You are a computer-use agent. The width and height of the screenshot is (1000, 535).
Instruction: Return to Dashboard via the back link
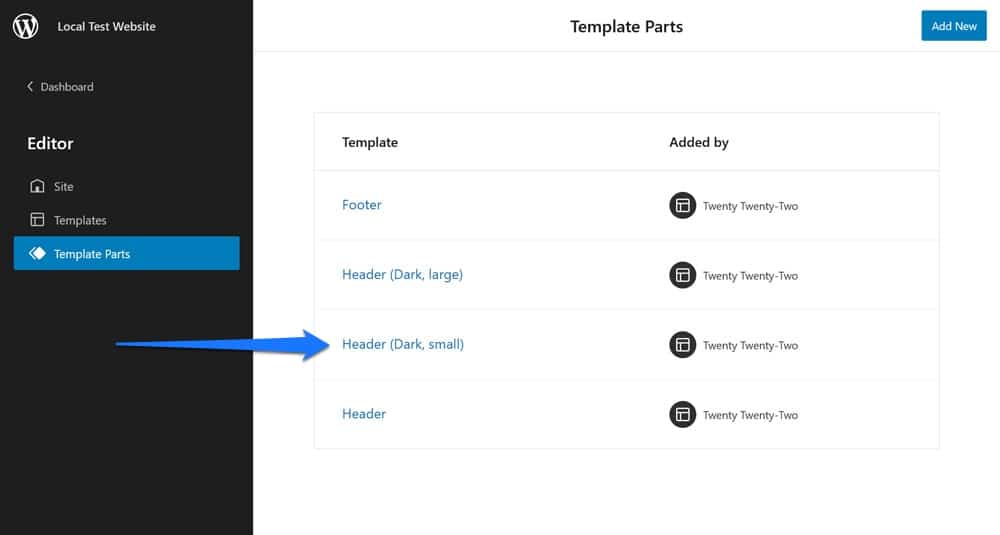67,87
